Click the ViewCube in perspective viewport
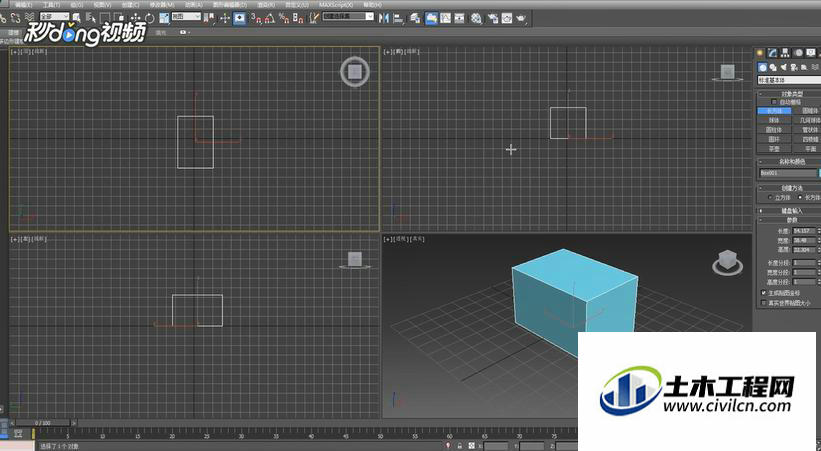Screen dimensions: 821x451 coord(727,260)
